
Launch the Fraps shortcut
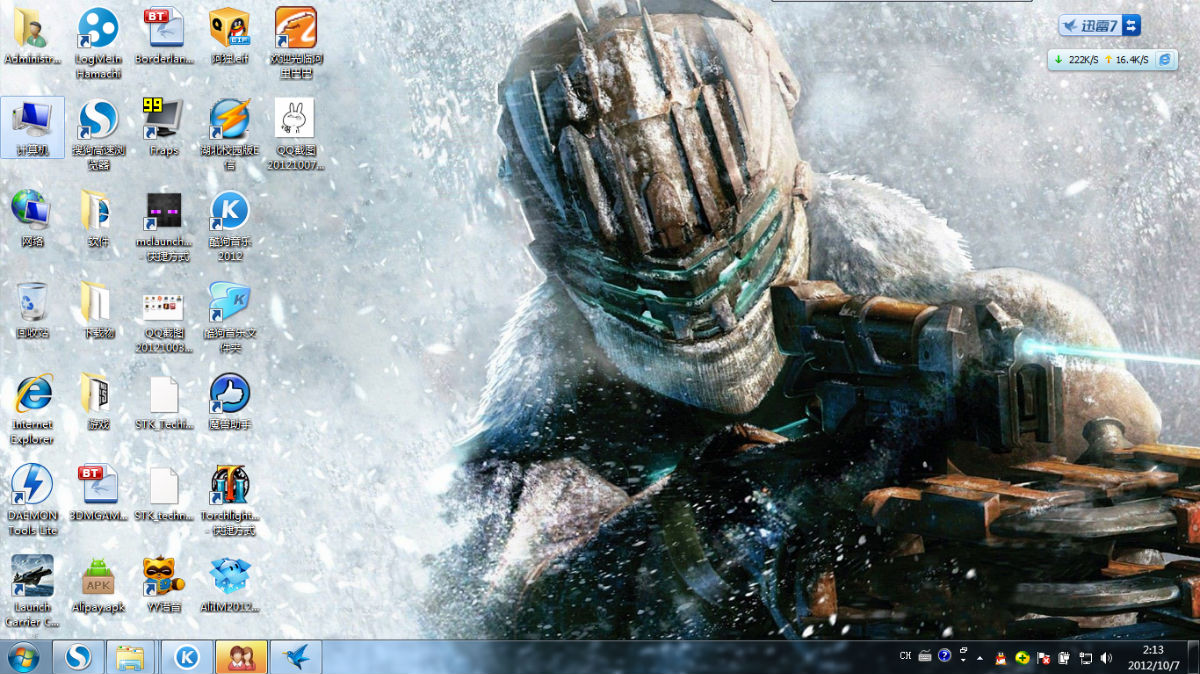(164, 127)
